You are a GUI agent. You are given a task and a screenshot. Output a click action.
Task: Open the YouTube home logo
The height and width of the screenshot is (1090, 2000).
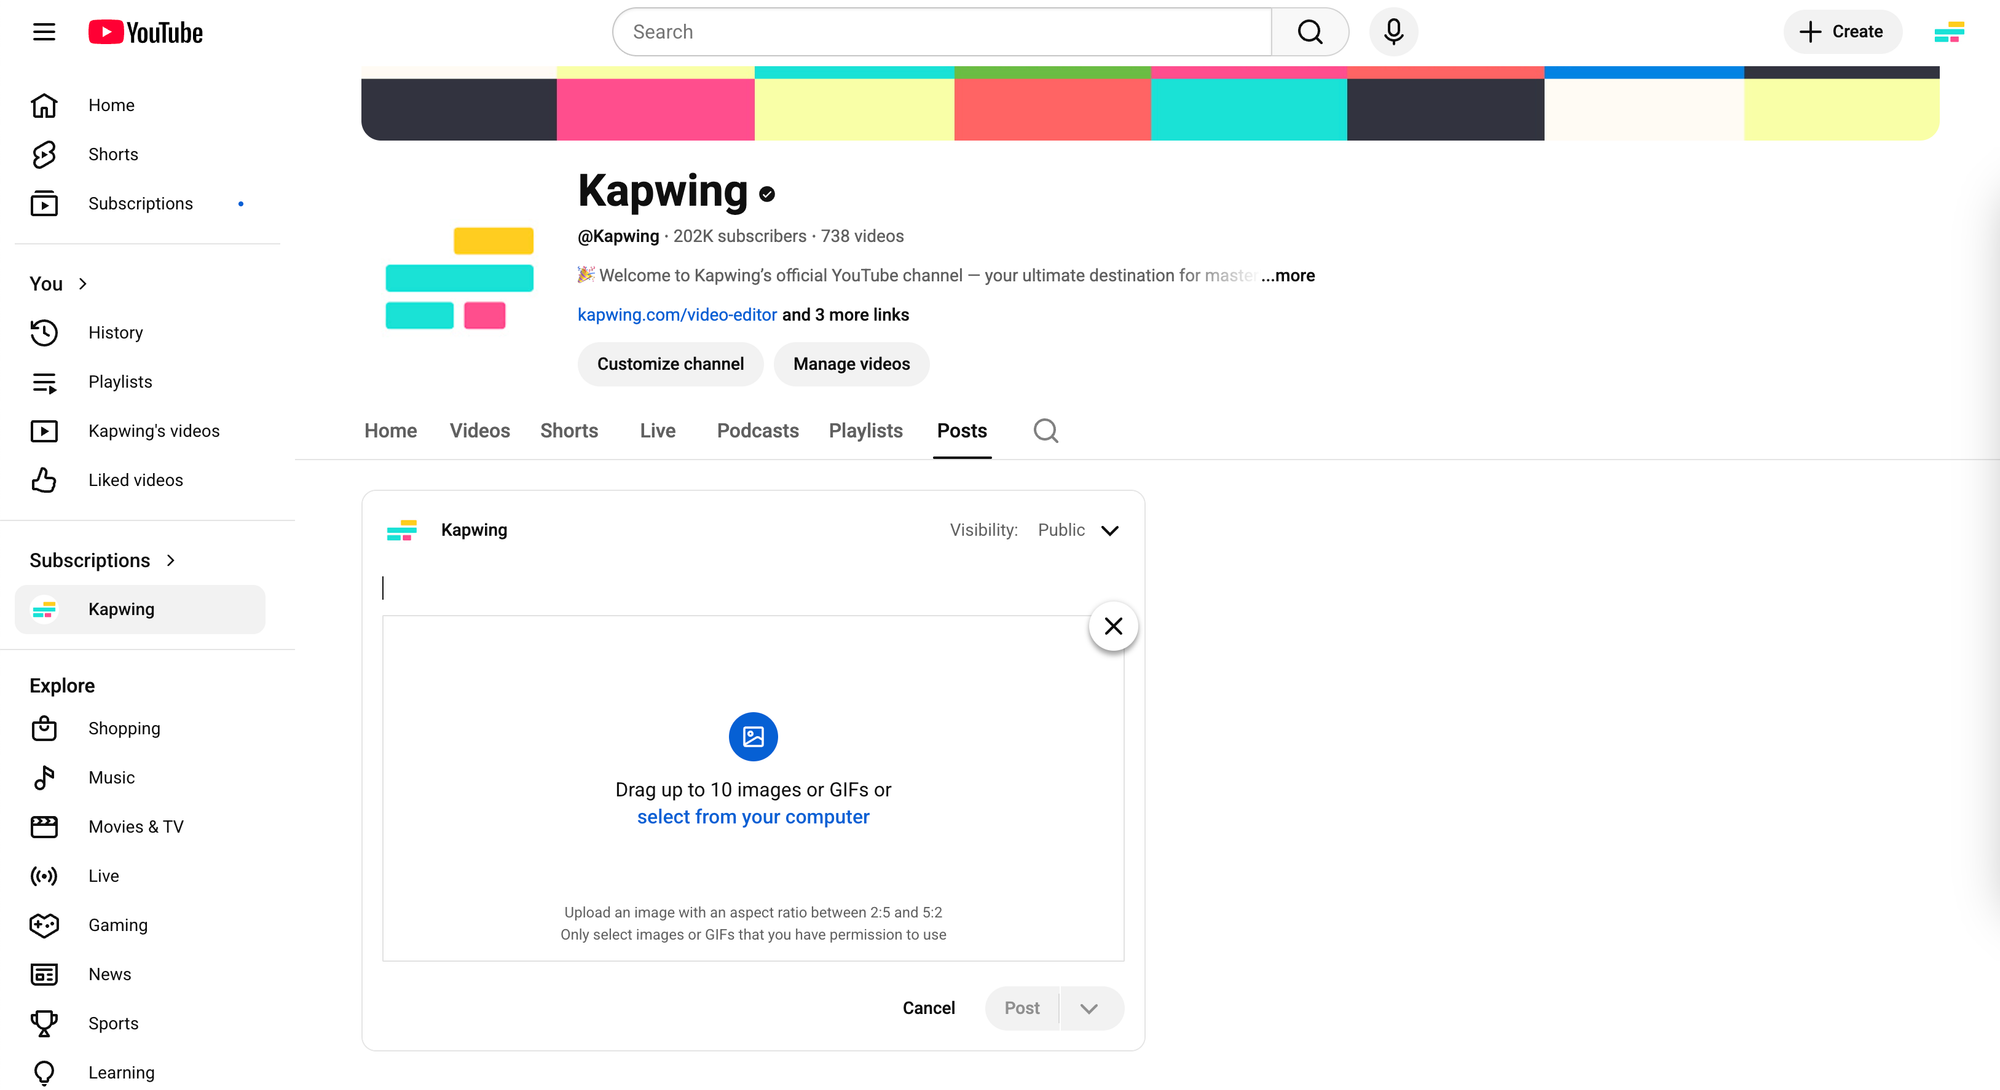144,31
